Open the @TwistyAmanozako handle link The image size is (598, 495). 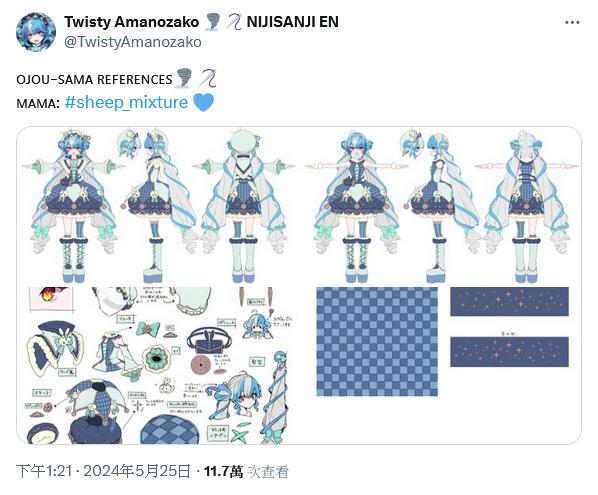[133, 42]
